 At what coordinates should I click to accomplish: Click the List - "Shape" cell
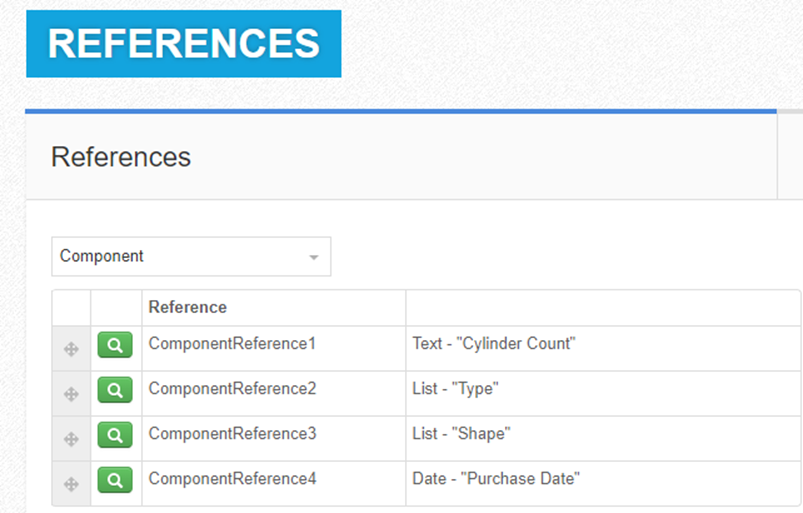[603, 439]
